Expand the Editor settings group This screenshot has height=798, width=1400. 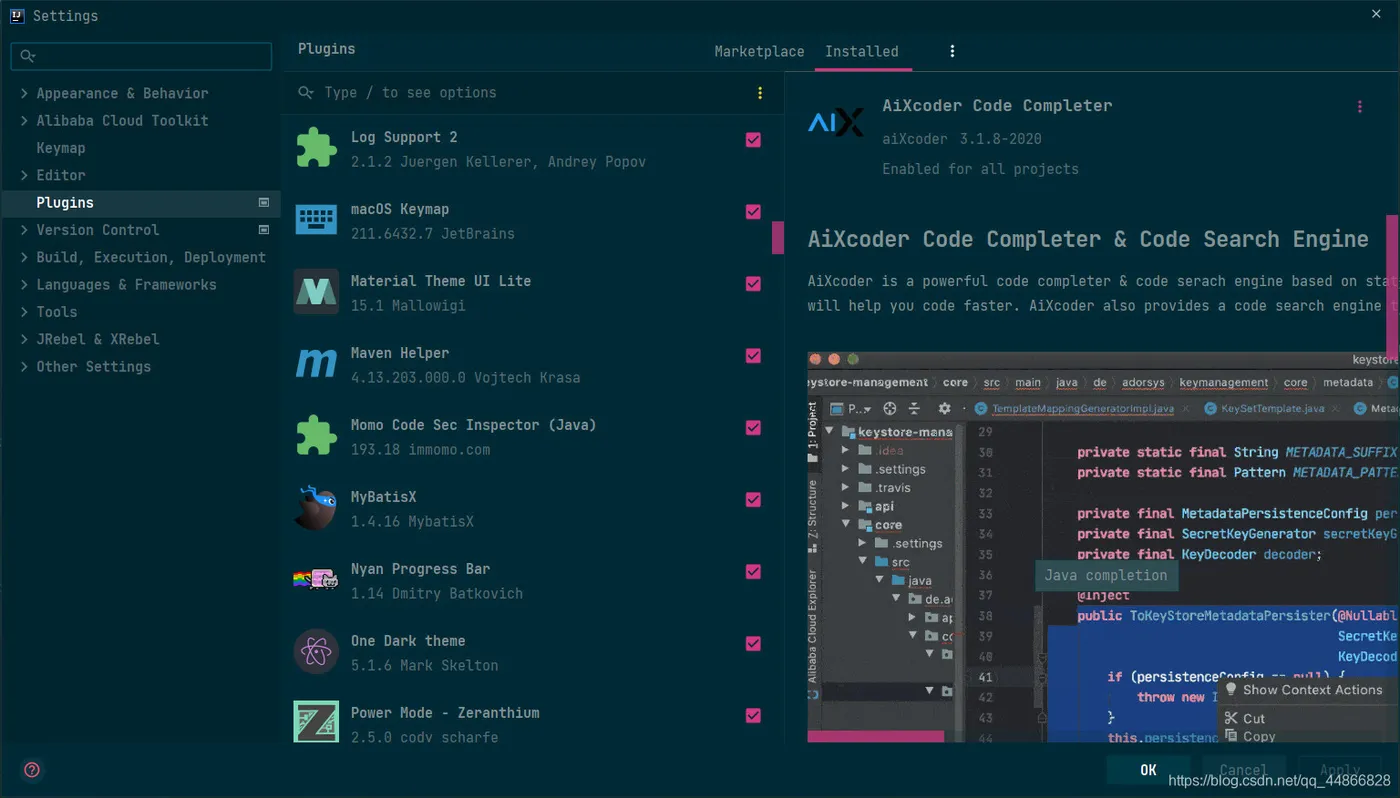(24, 175)
